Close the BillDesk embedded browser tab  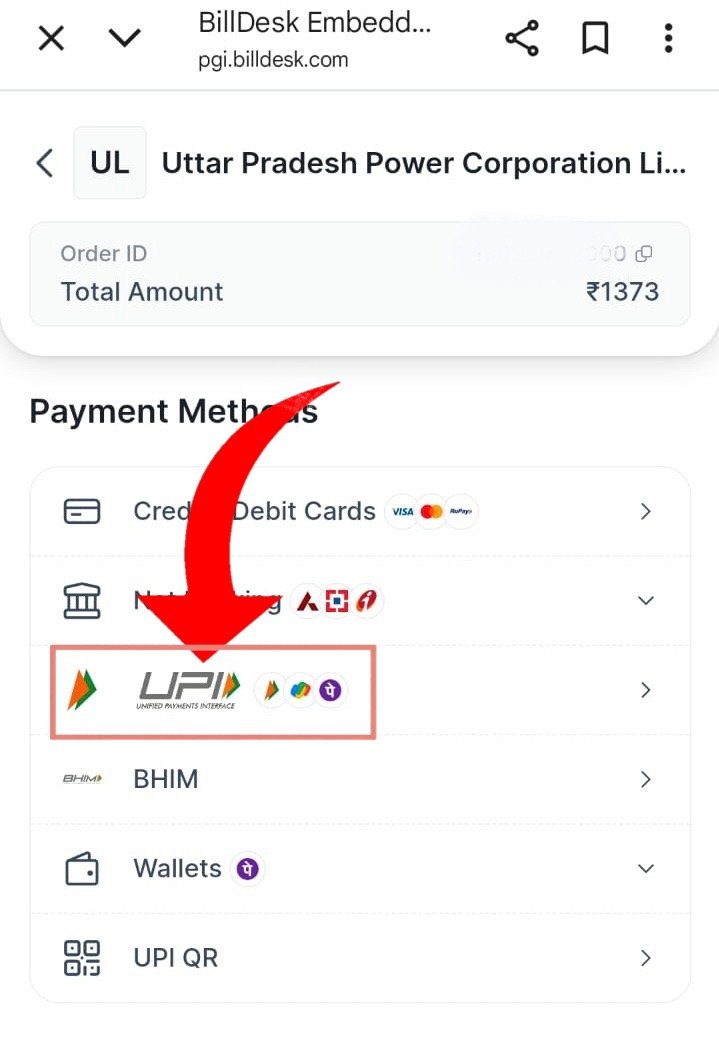[x=51, y=39]
